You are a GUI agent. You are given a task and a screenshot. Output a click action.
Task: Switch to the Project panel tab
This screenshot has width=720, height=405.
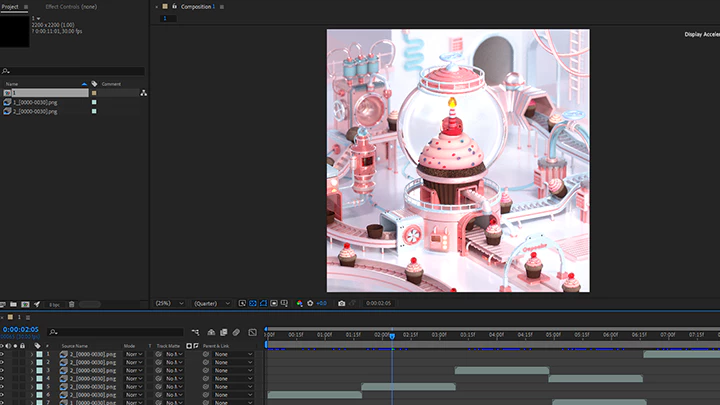pos(10,6)
